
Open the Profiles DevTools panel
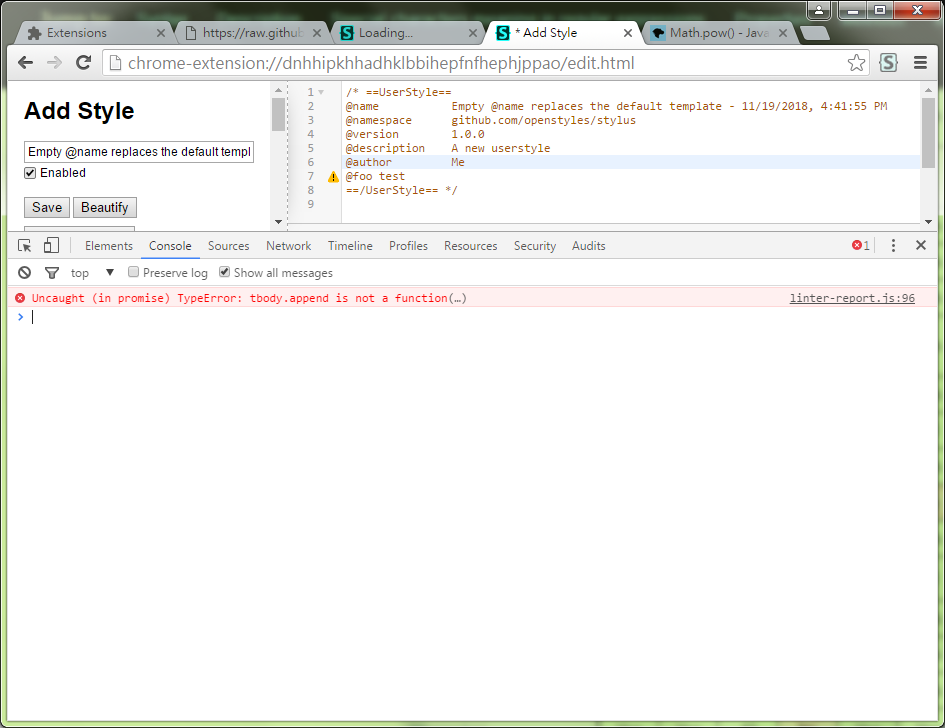pos(408,246)
